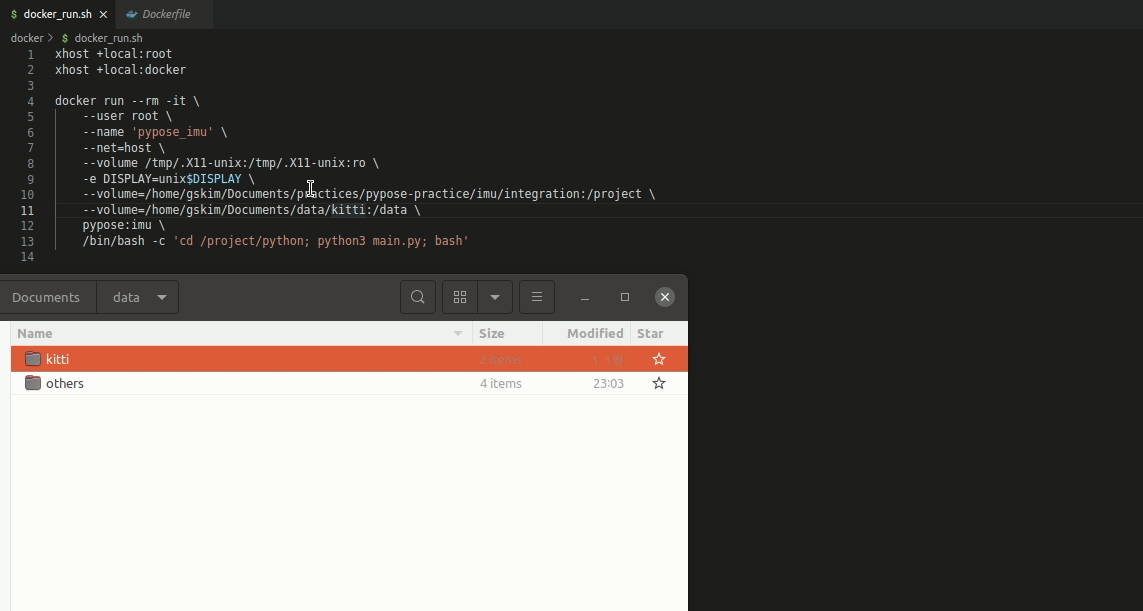1143x611 pixels.
Task: Click the docker breadcrumb segment
Action: [27, 38]
